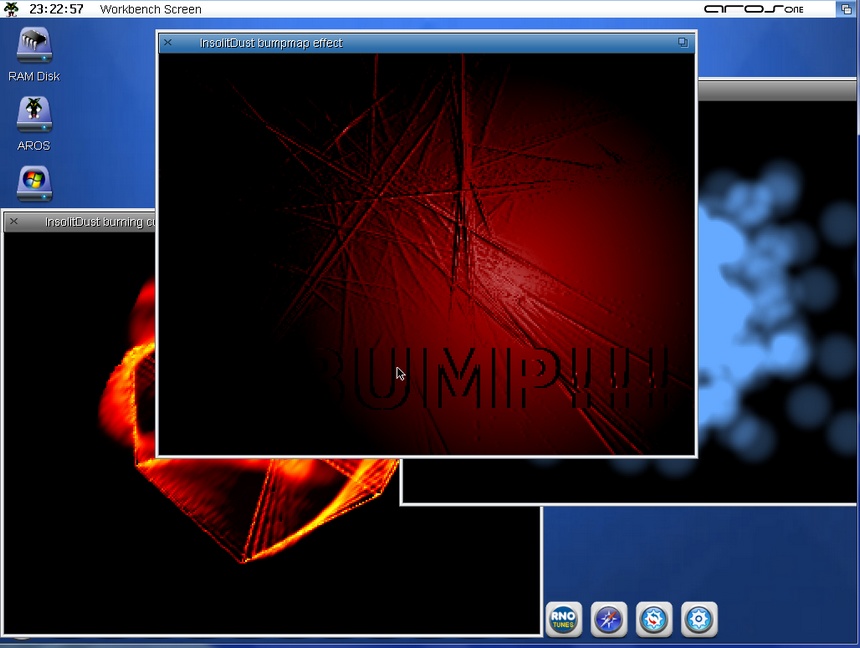Open the RAM Disk desktop icon
The height and width of the screenshot is (648, 860).
(34, 47)
